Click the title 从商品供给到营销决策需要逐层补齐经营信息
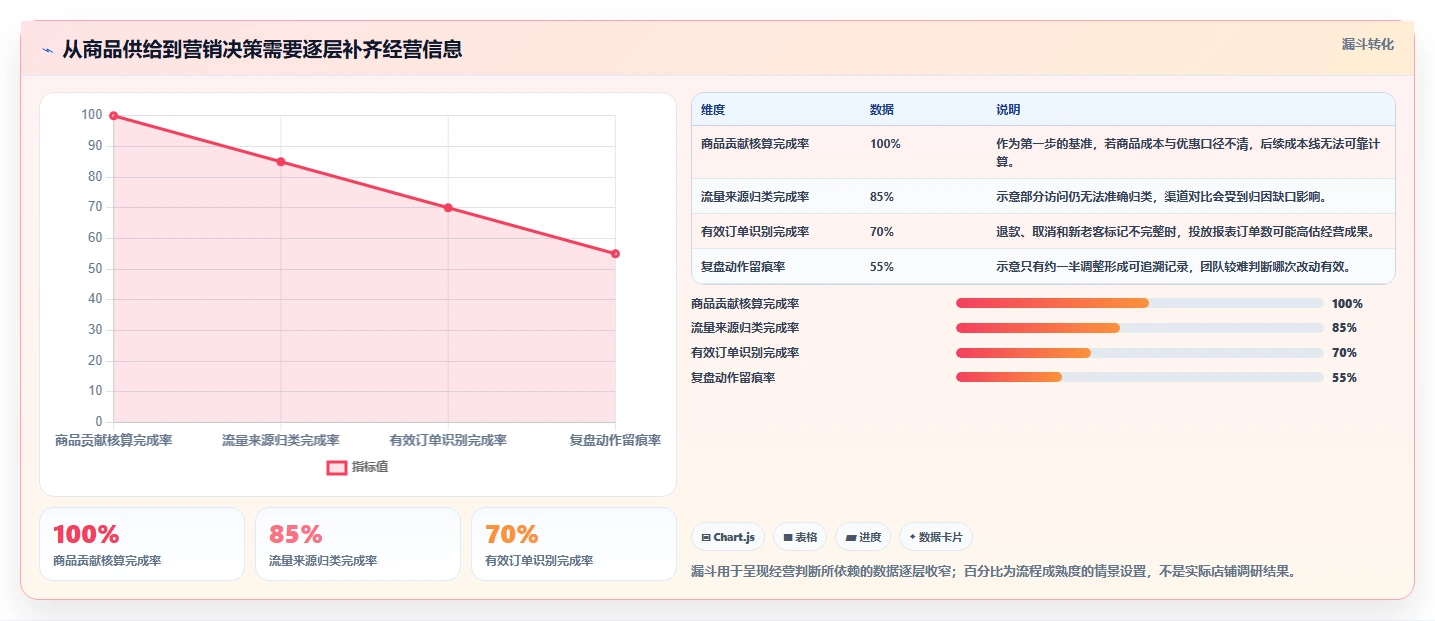This screenshot has height=621, width=1435. pos(262,50)
